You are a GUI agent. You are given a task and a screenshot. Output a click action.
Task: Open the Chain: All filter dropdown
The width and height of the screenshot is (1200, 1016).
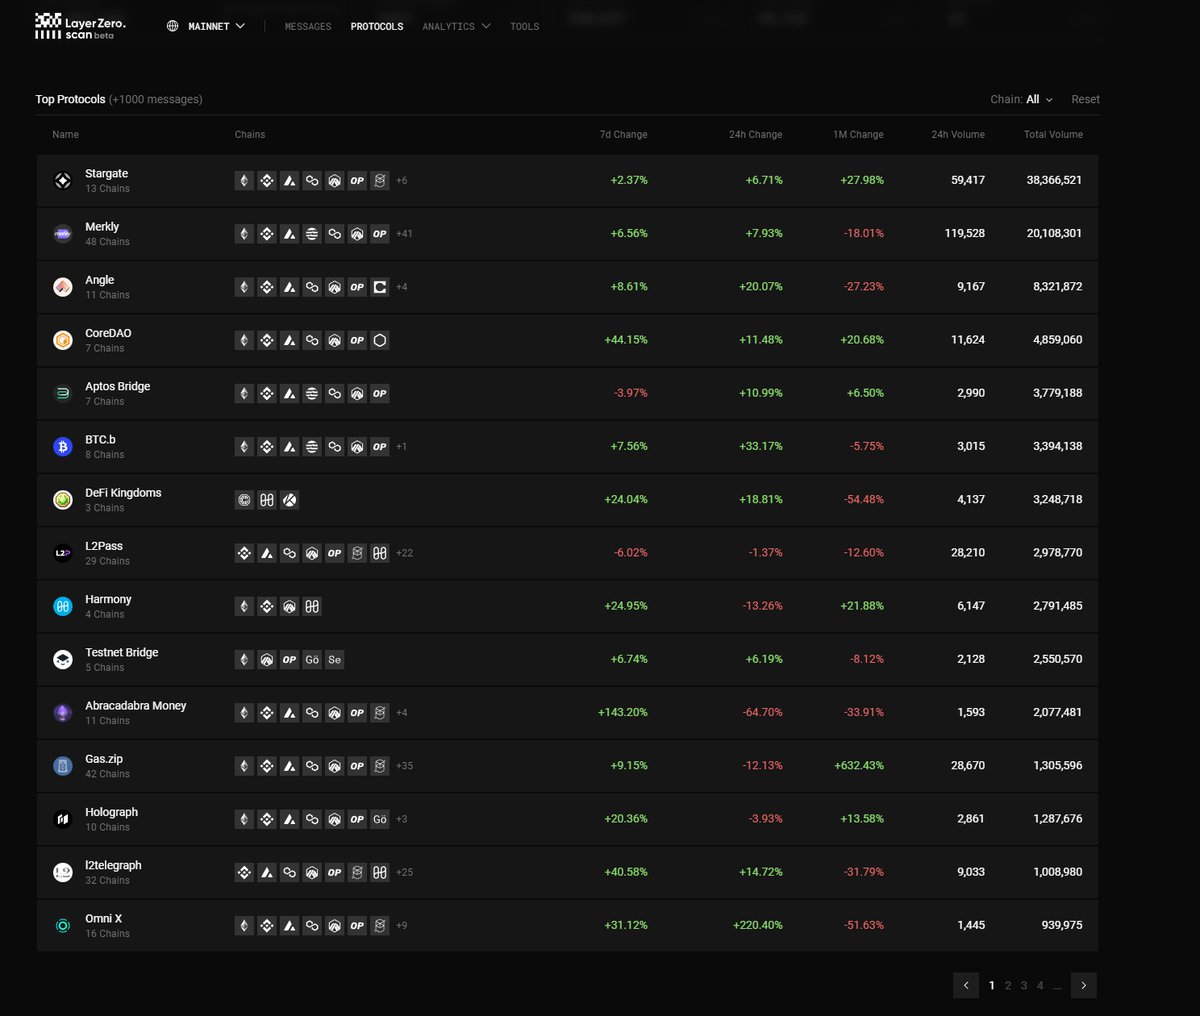(x=1021, y=99)
